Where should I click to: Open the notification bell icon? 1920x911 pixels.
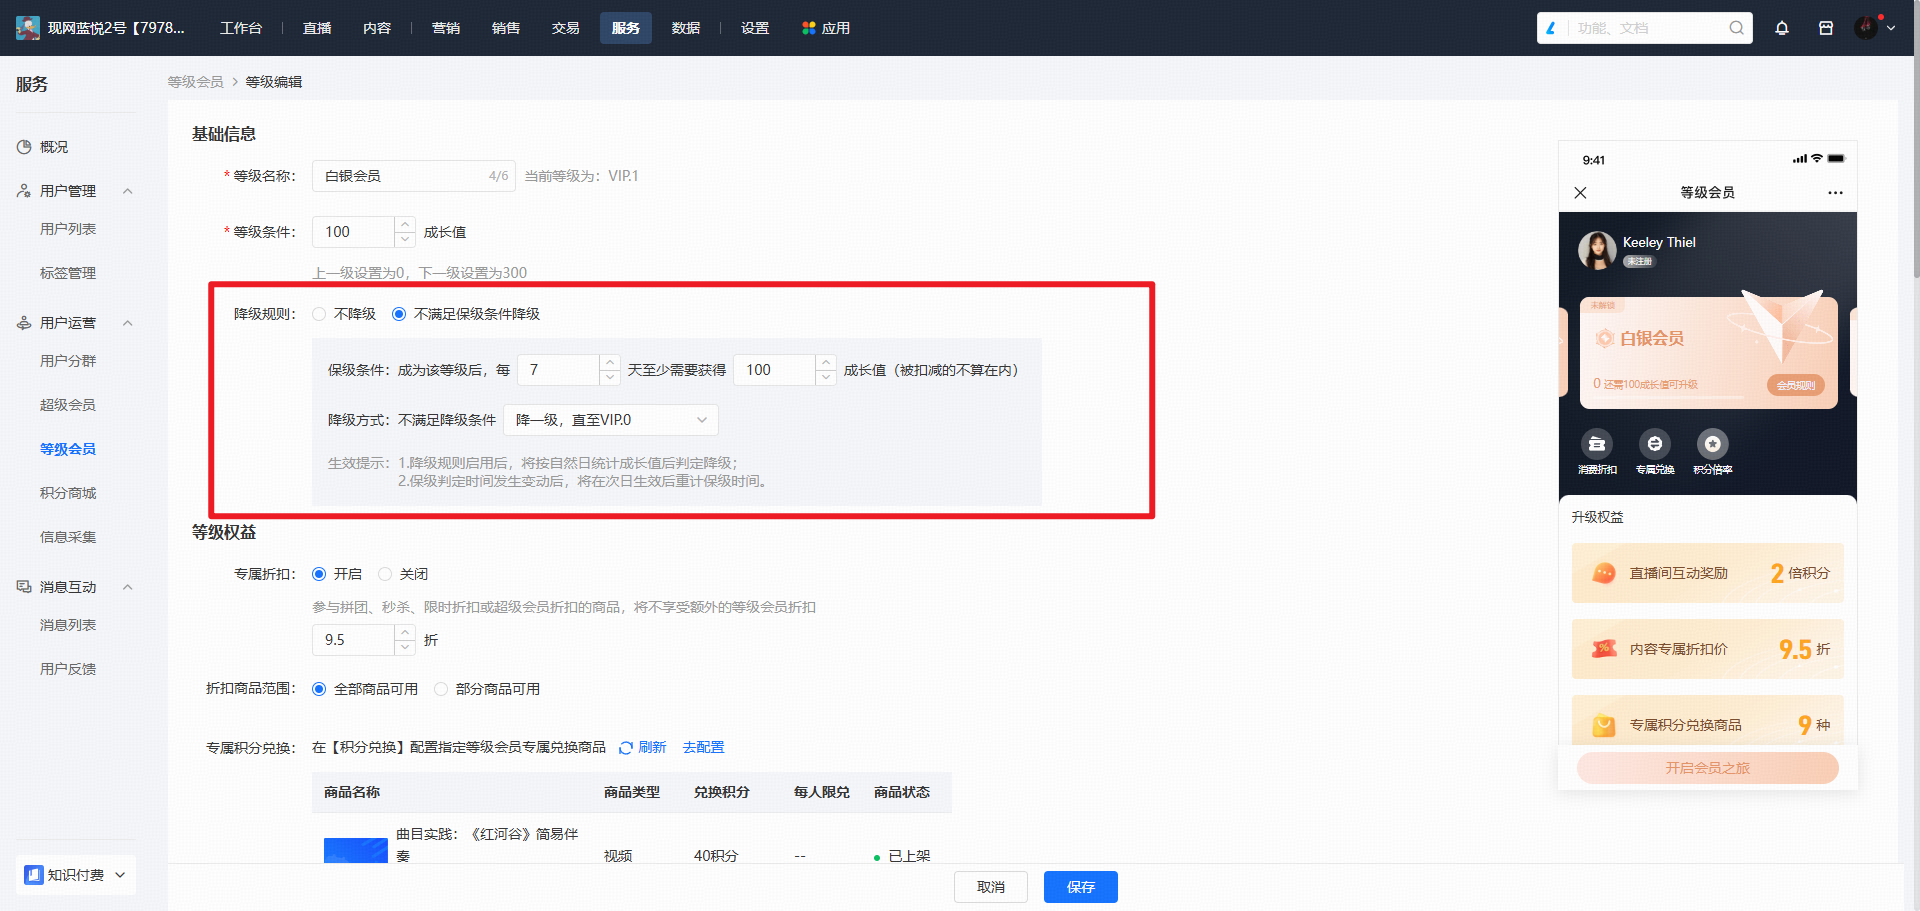click(x=1782, y=28)
